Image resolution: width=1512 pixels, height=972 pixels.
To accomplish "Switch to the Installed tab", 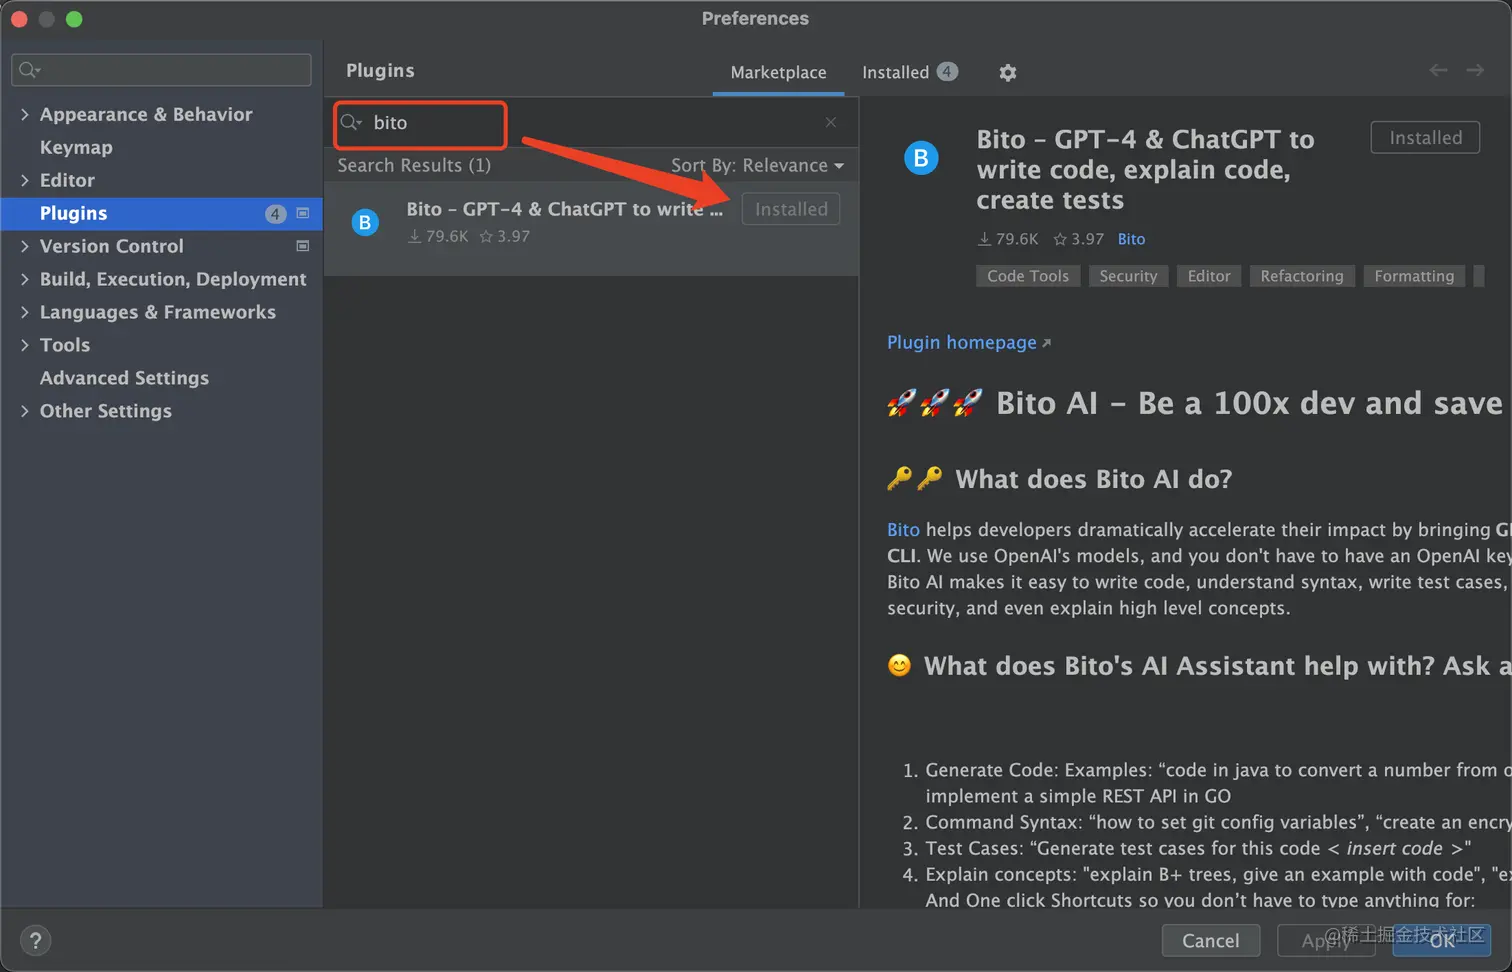I will 909,72.
